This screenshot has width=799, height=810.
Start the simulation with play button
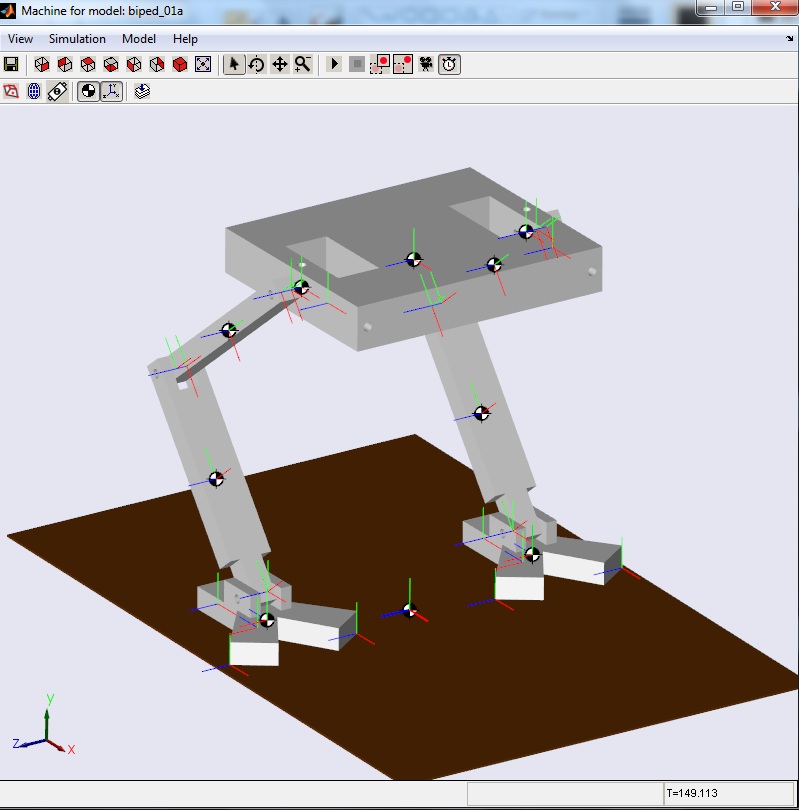(334, 64)
